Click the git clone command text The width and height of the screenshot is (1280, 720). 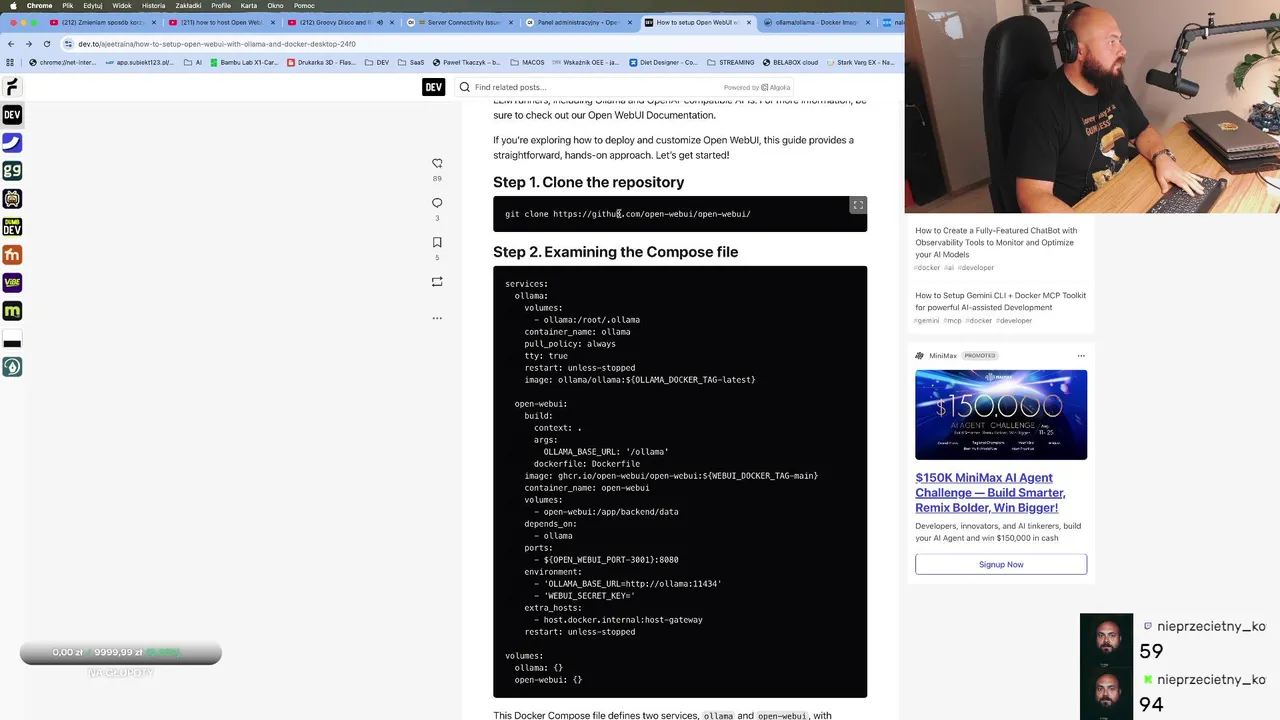coord(627,214)
